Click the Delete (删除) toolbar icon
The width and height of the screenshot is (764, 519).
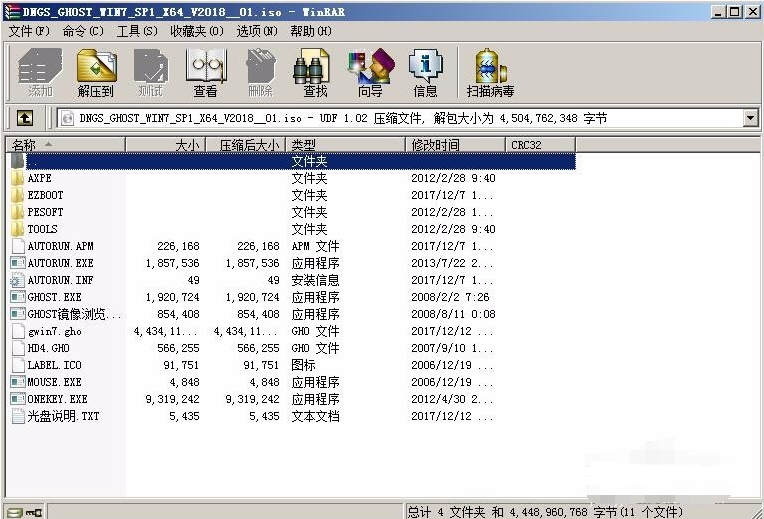click(x=260, y=72)
